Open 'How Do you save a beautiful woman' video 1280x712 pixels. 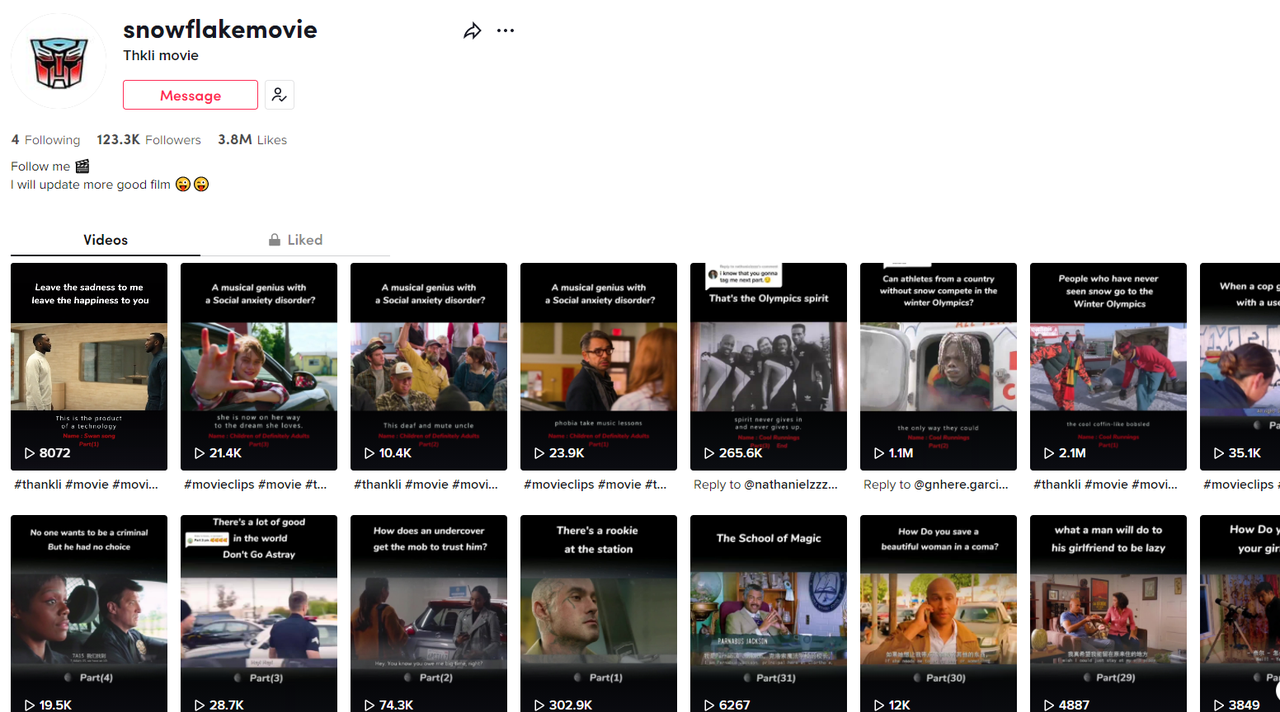[939, 613]
